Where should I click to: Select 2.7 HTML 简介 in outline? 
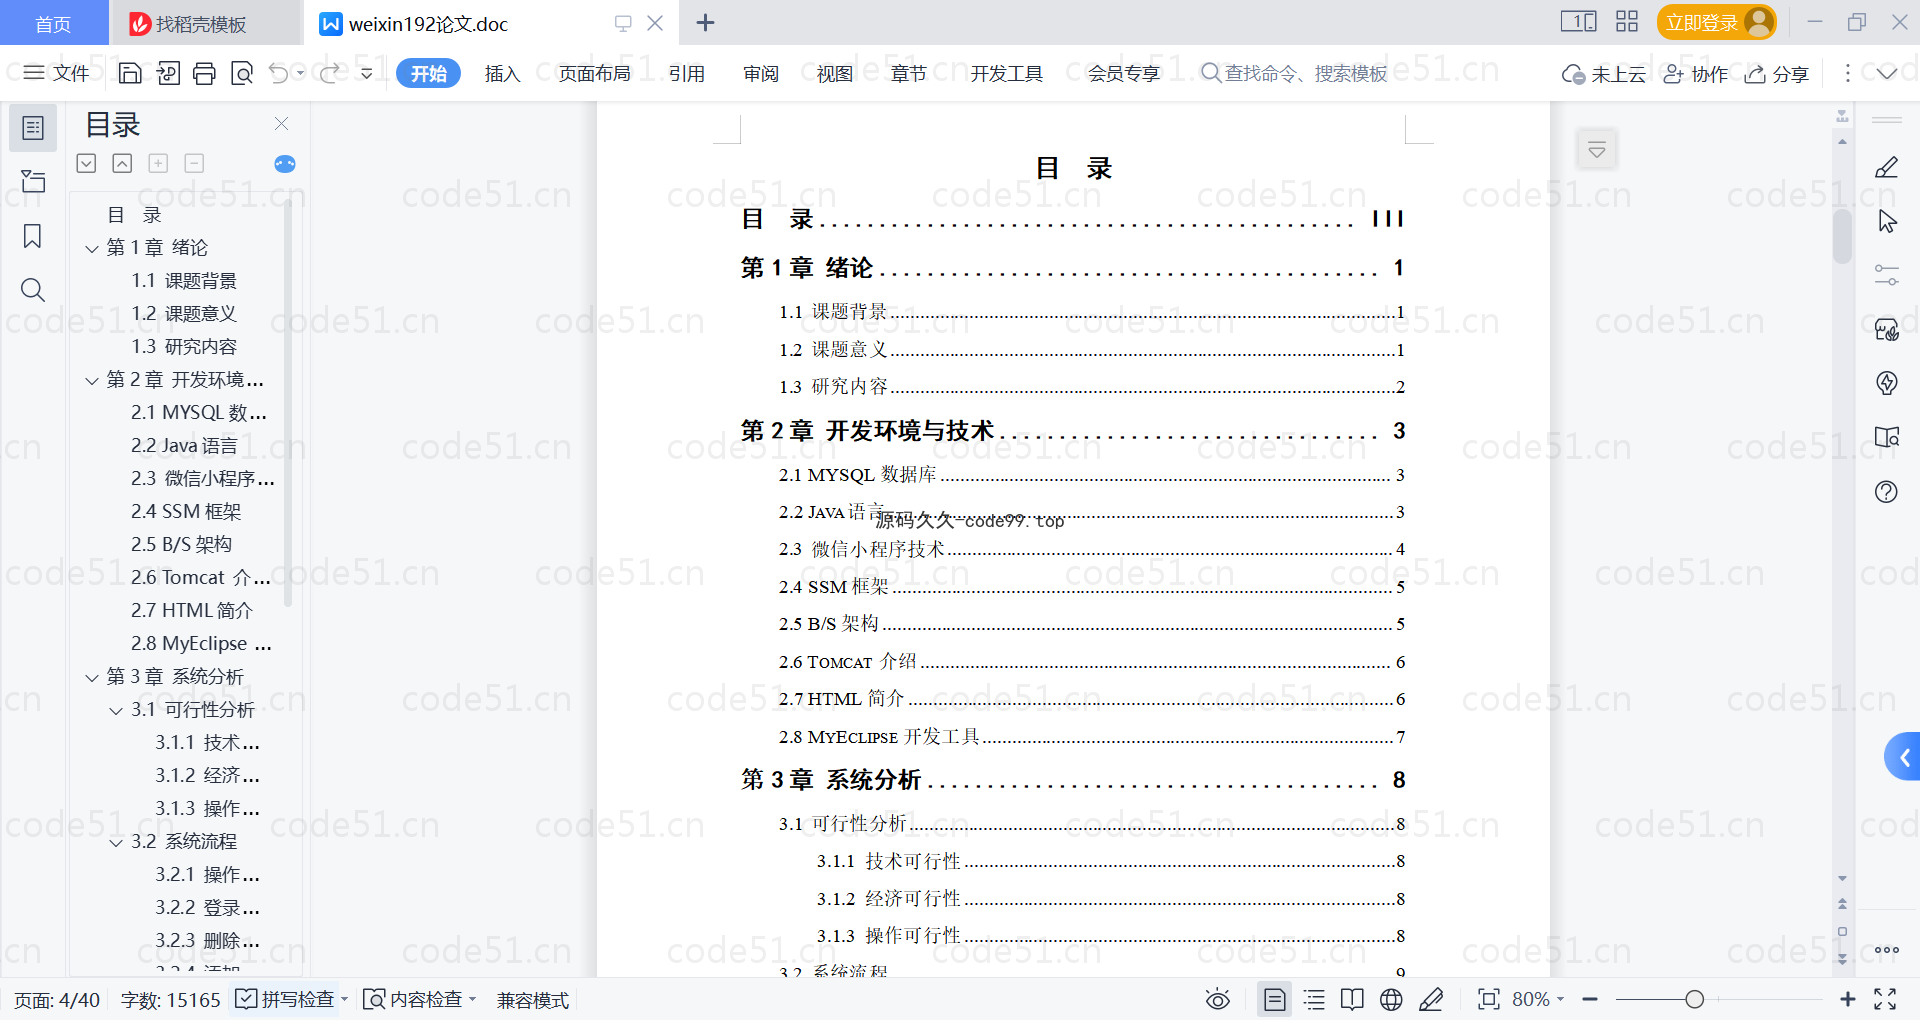tap(192, 611)
